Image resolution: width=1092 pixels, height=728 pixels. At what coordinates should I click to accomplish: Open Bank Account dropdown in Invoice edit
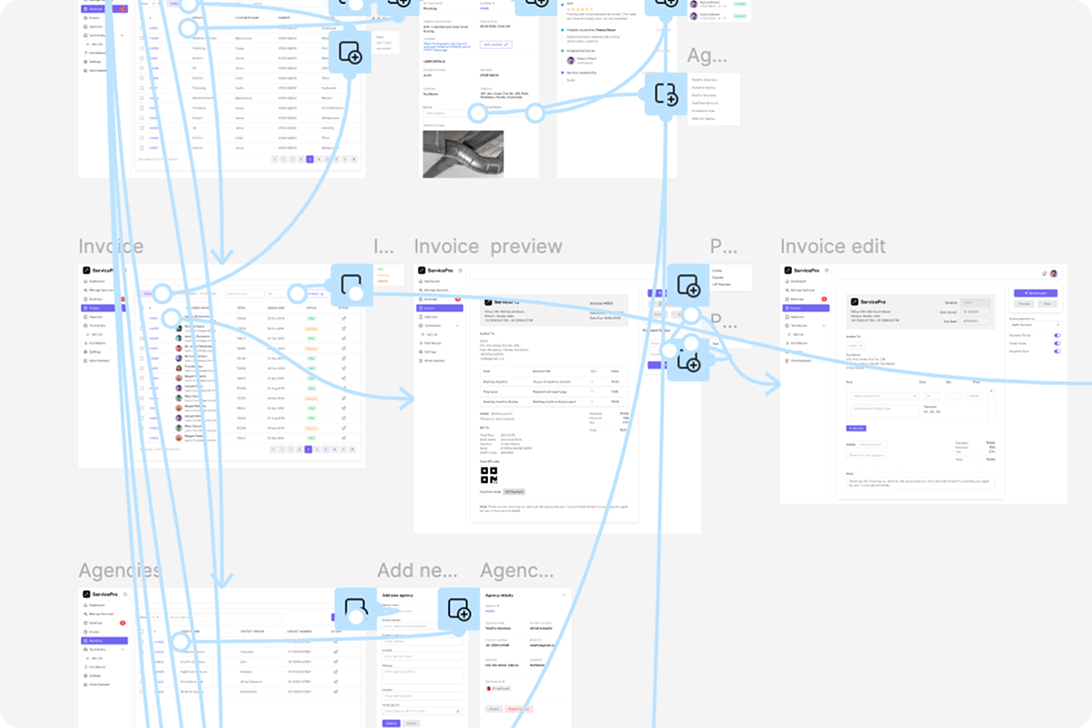1034,324
